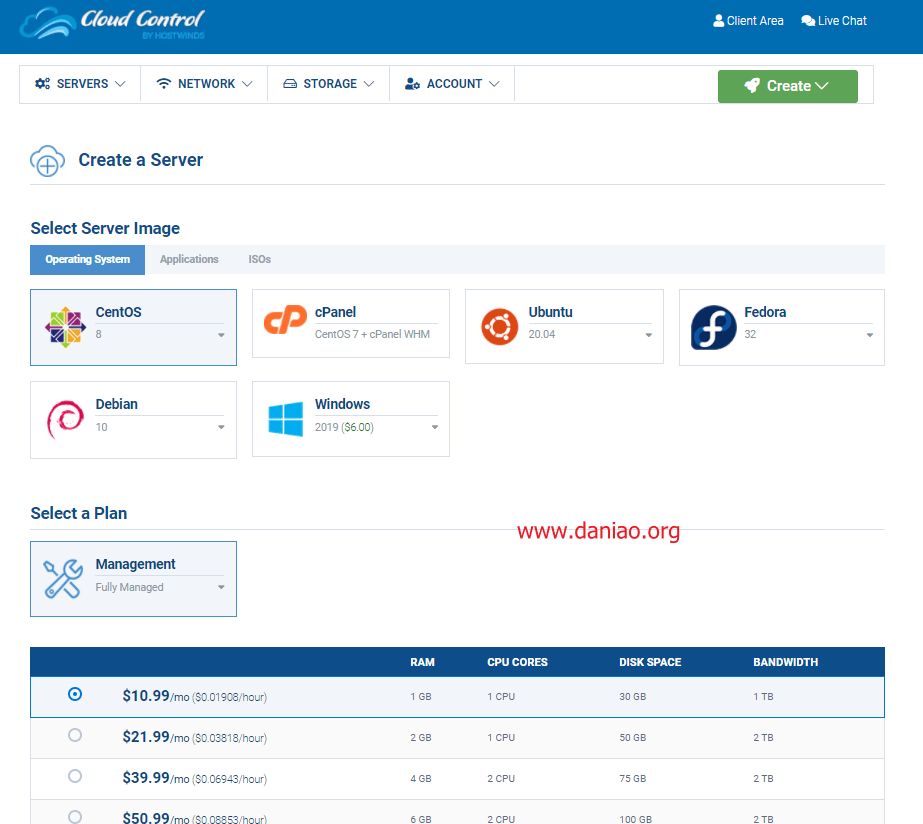Switch to the ISOs tab
Viewport: 923px width, 824px height.
260,260
